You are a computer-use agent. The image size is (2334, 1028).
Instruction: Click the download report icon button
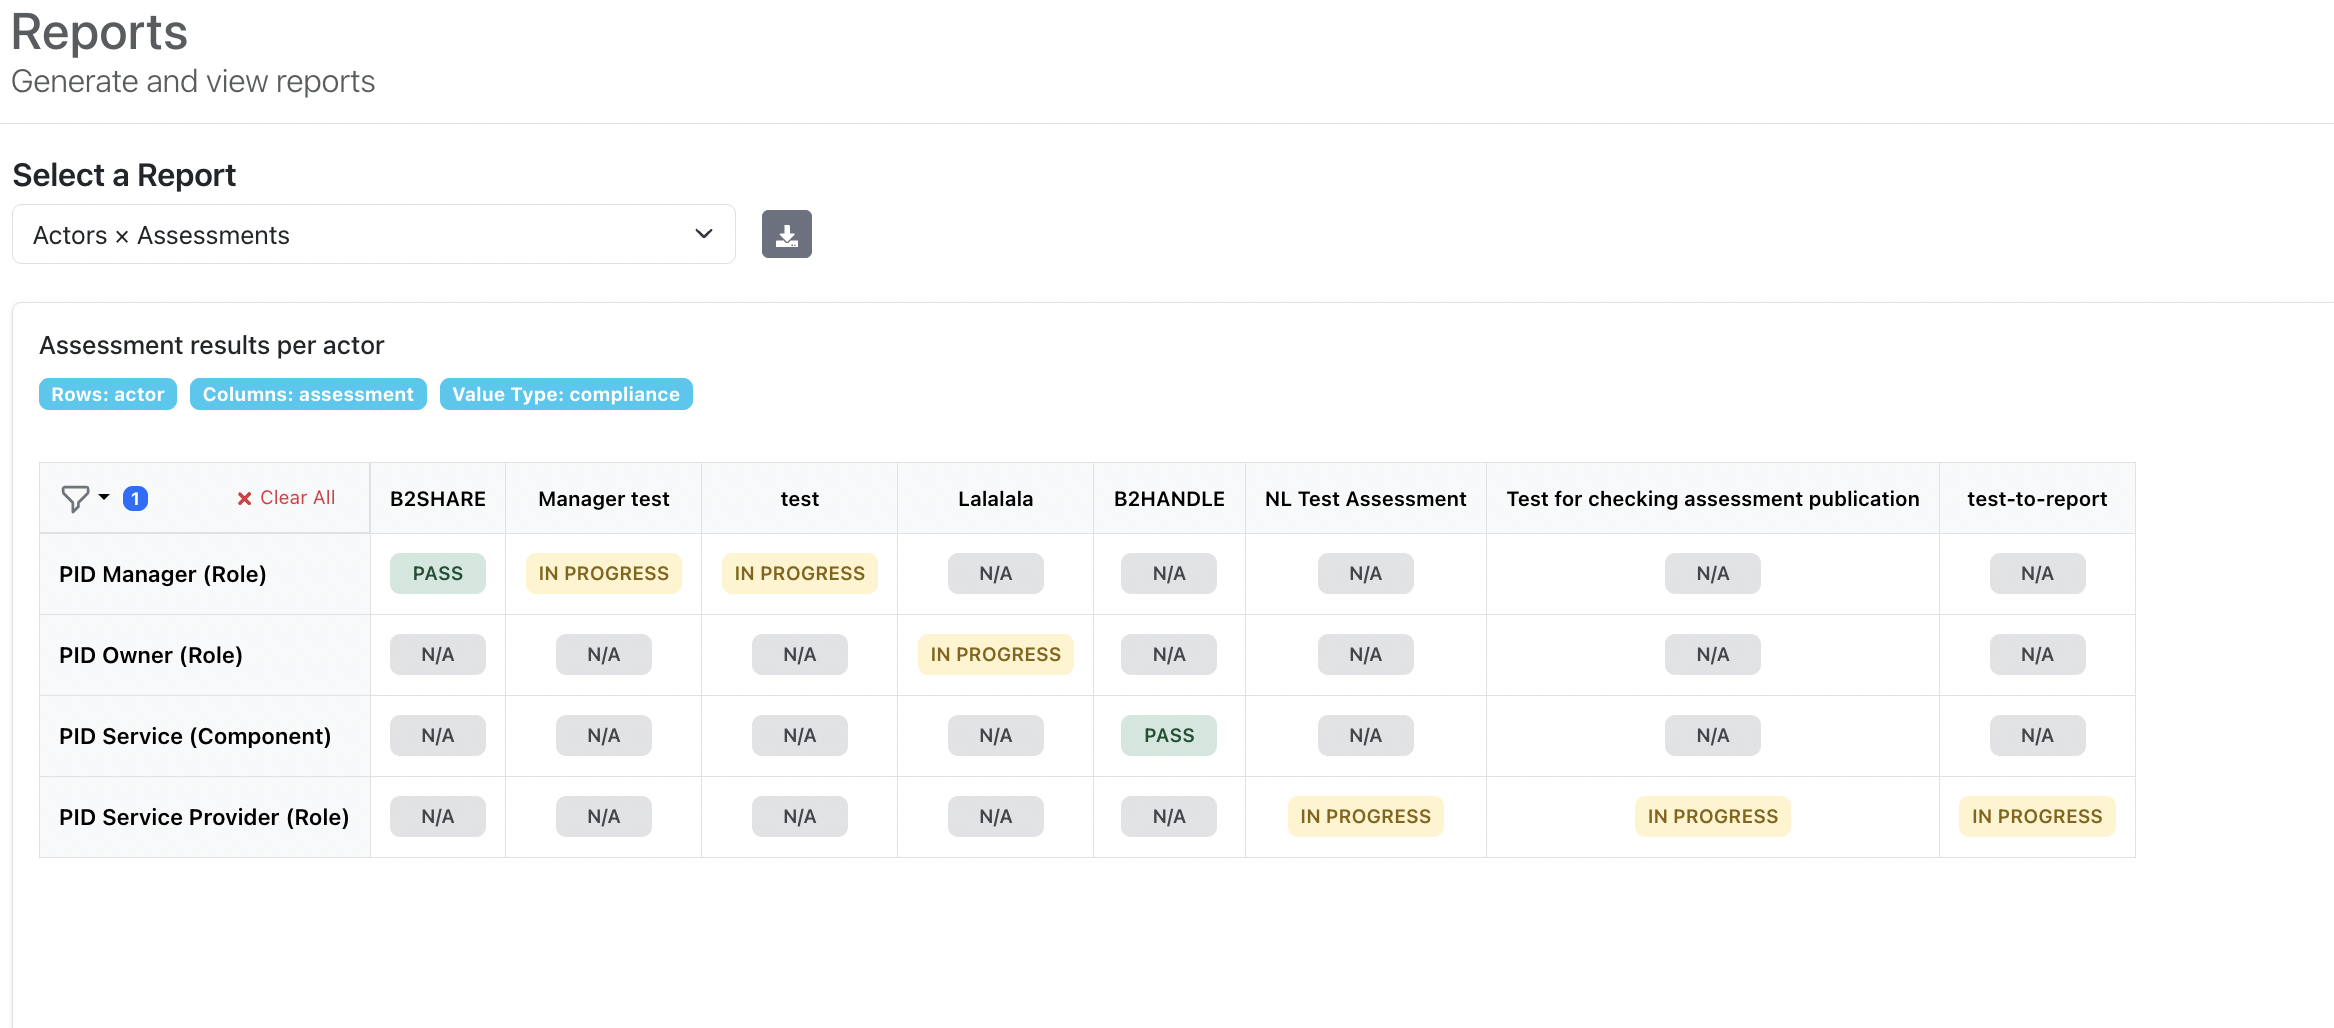point(786,235)
